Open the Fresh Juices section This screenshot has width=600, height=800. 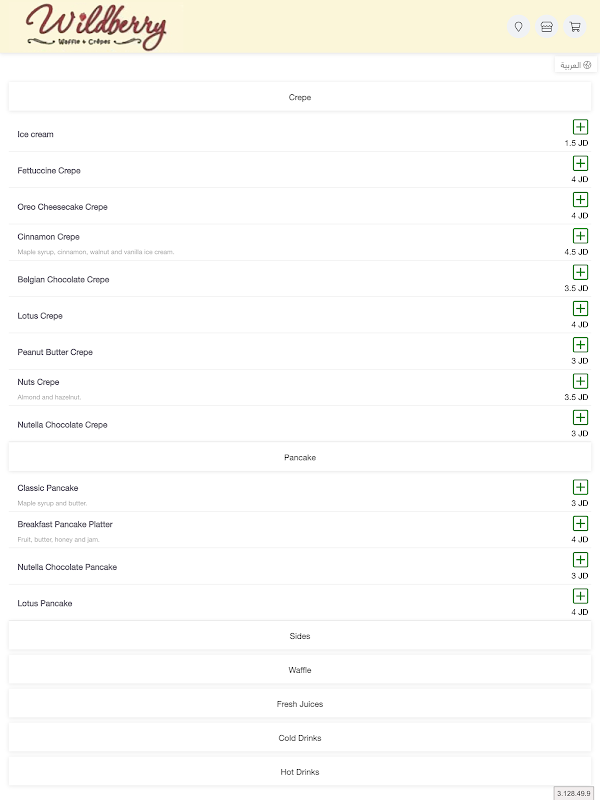pyautogui.click(x=300, y=704)
